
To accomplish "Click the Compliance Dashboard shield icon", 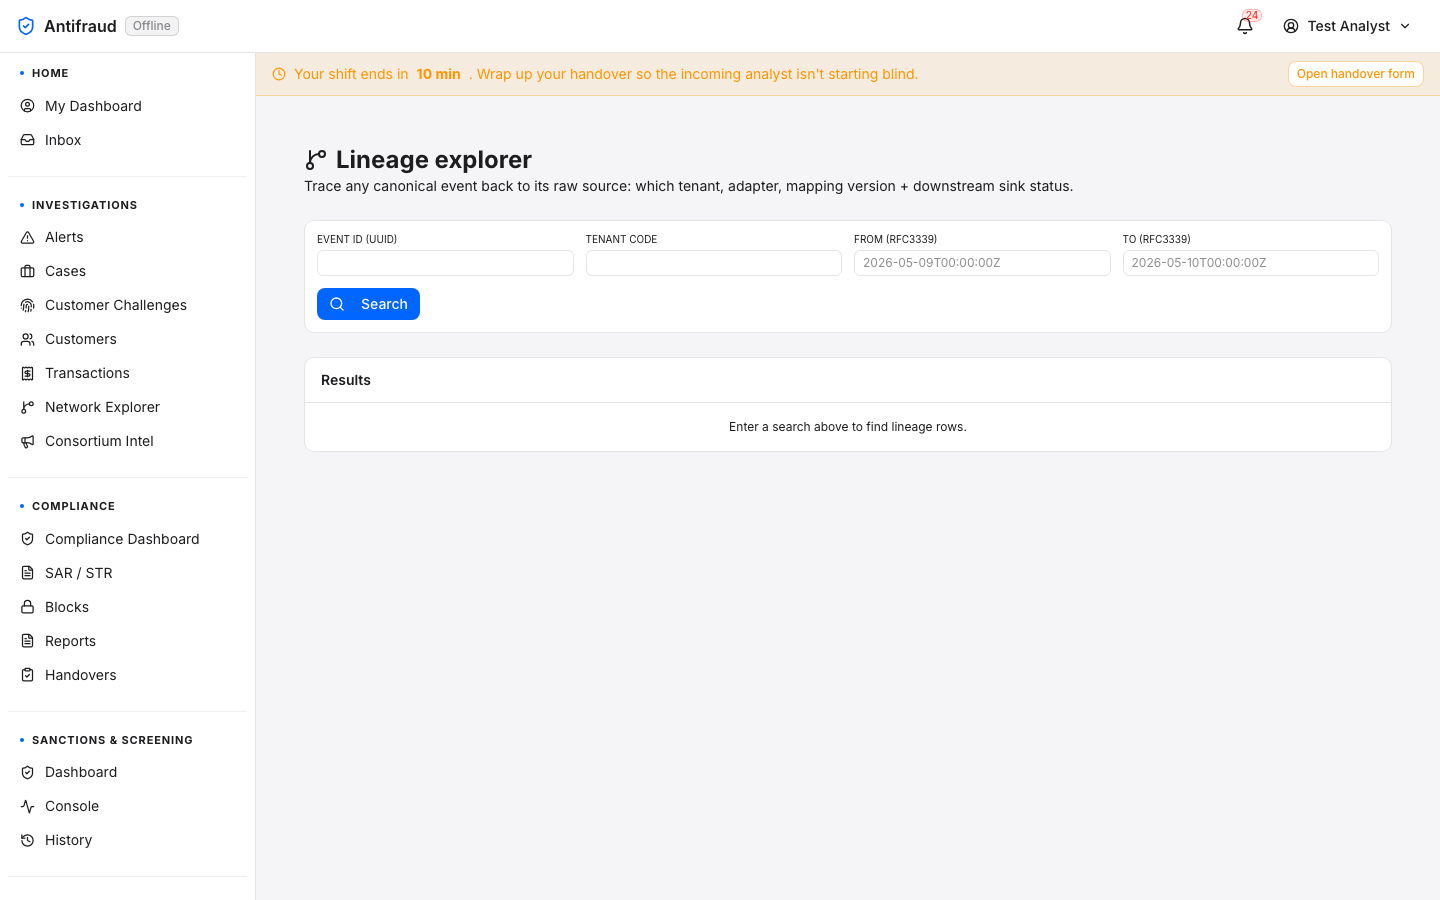I will pos(28,539).
